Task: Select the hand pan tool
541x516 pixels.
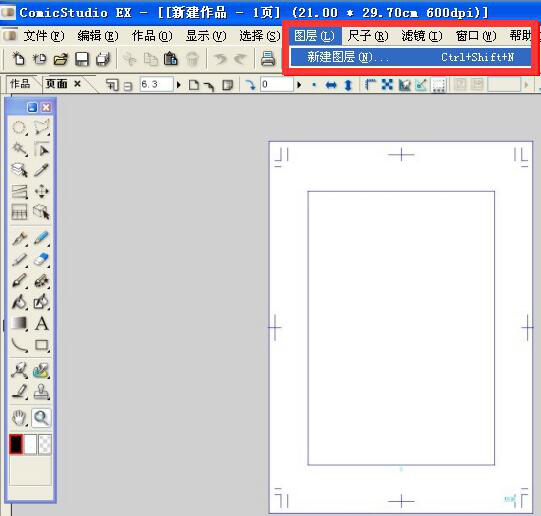Action: pos(19,418)
